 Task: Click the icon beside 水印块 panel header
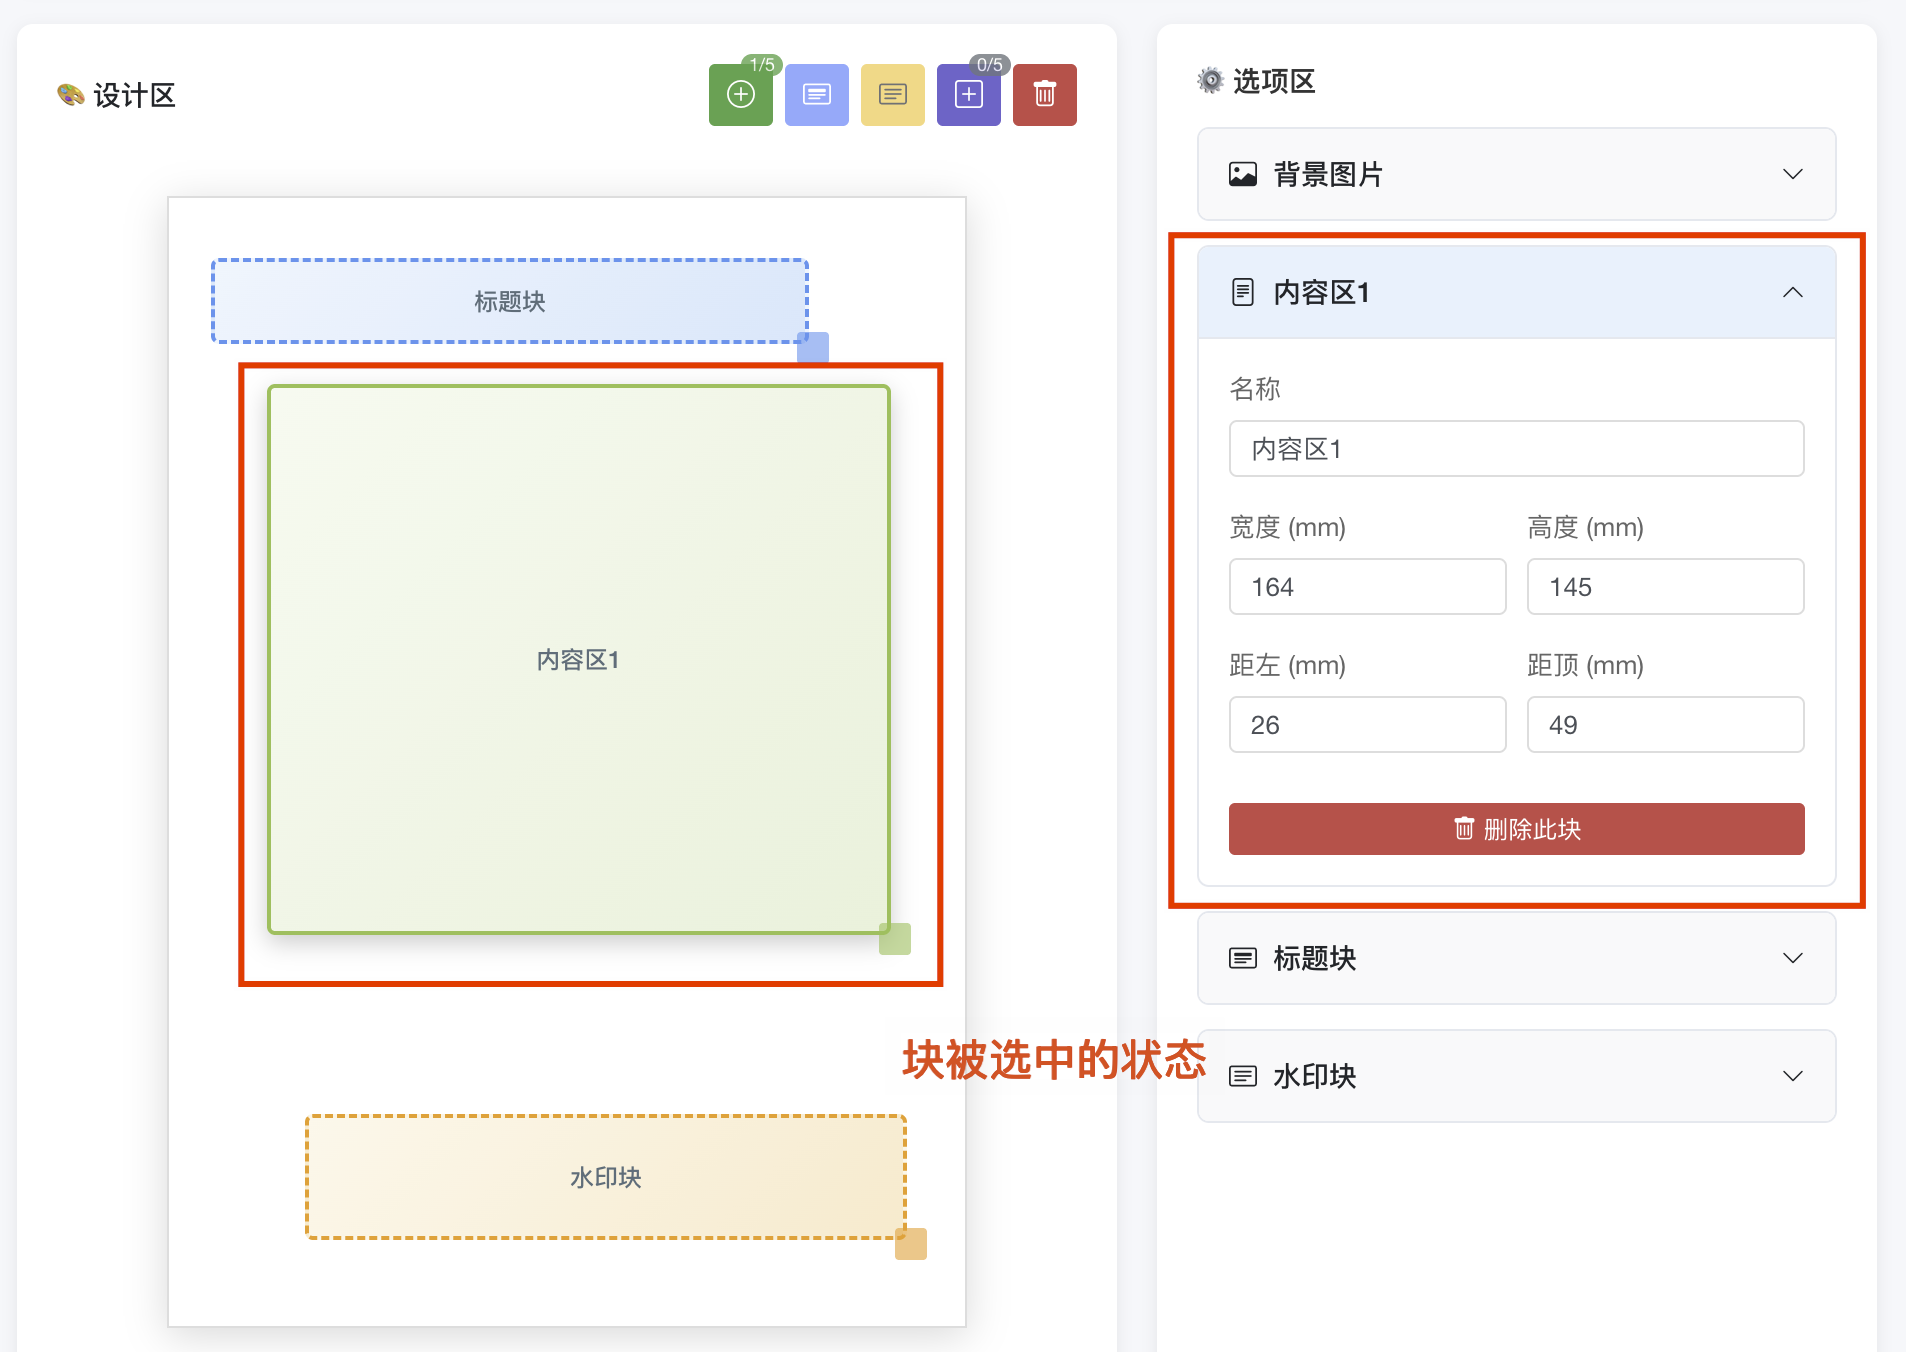click(x=1242, y=1076)
